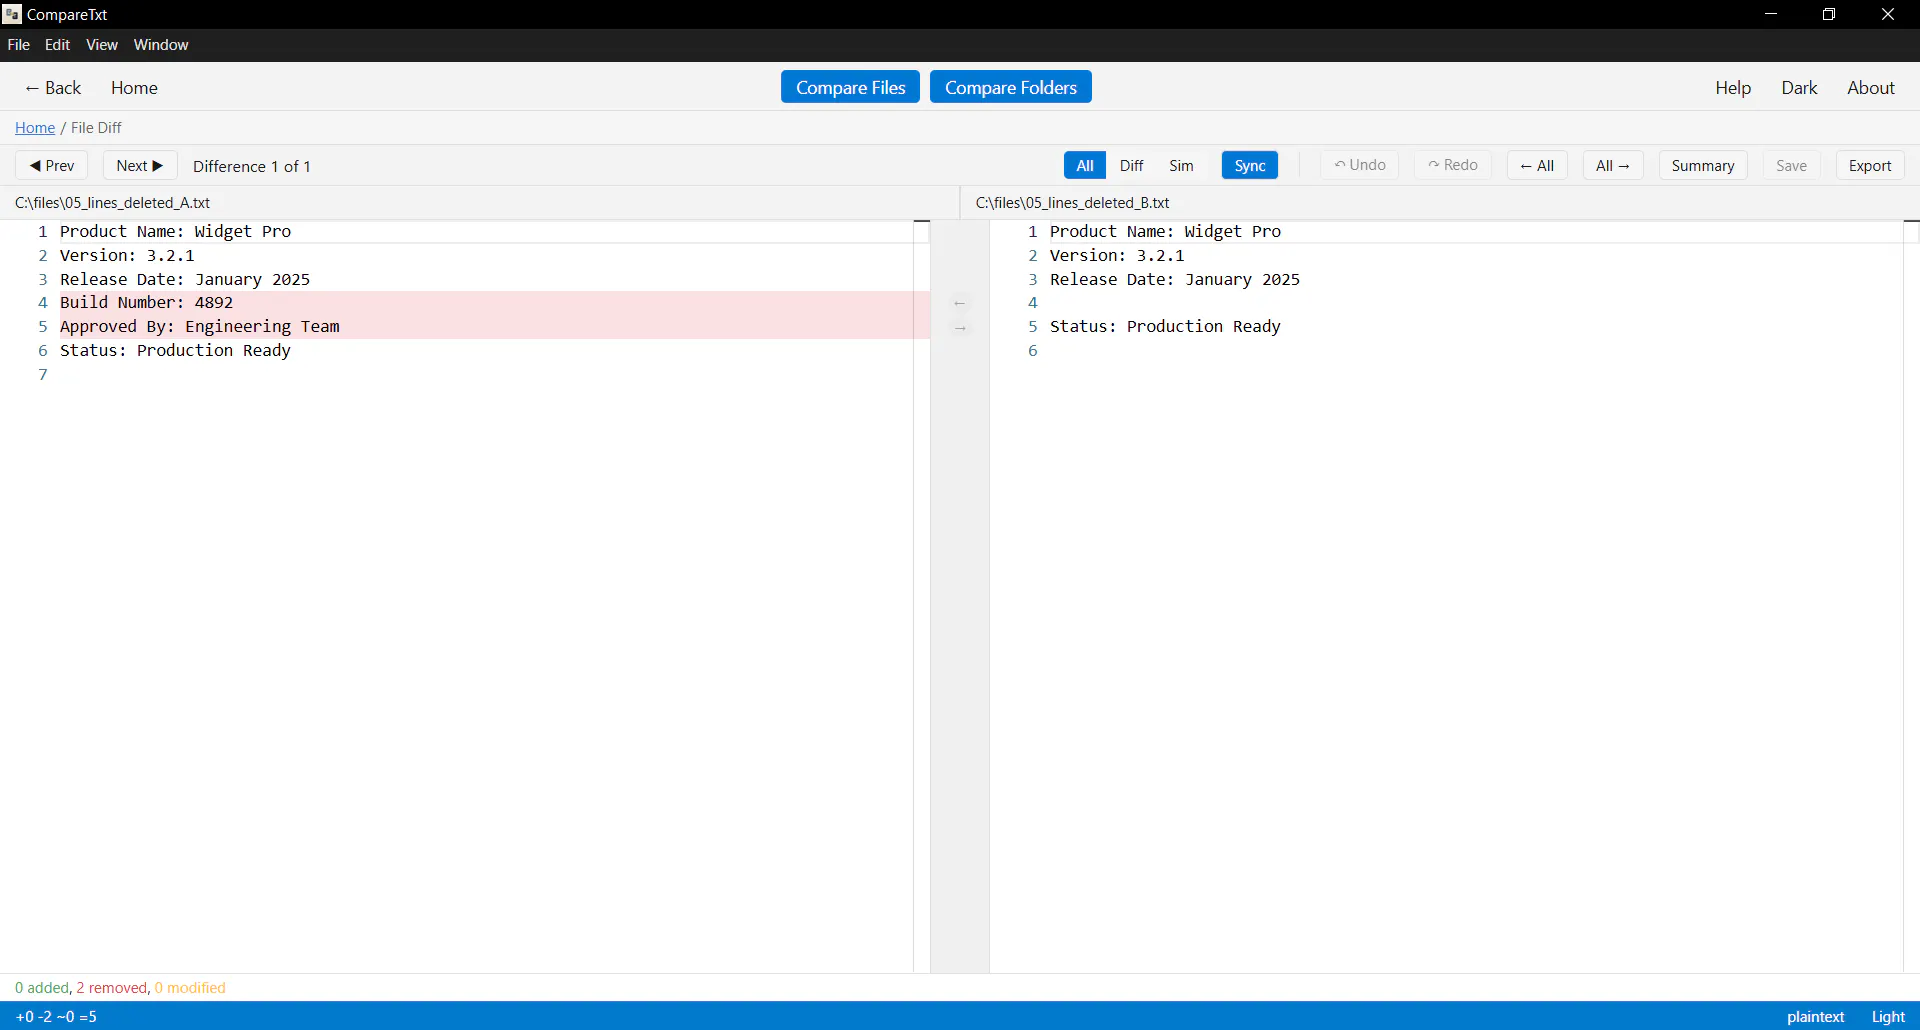The height and width of the screenshot is (1030, 1920).
Task: Click 'Status: Production Ready' in the right pane
Action: [1165, 327]
